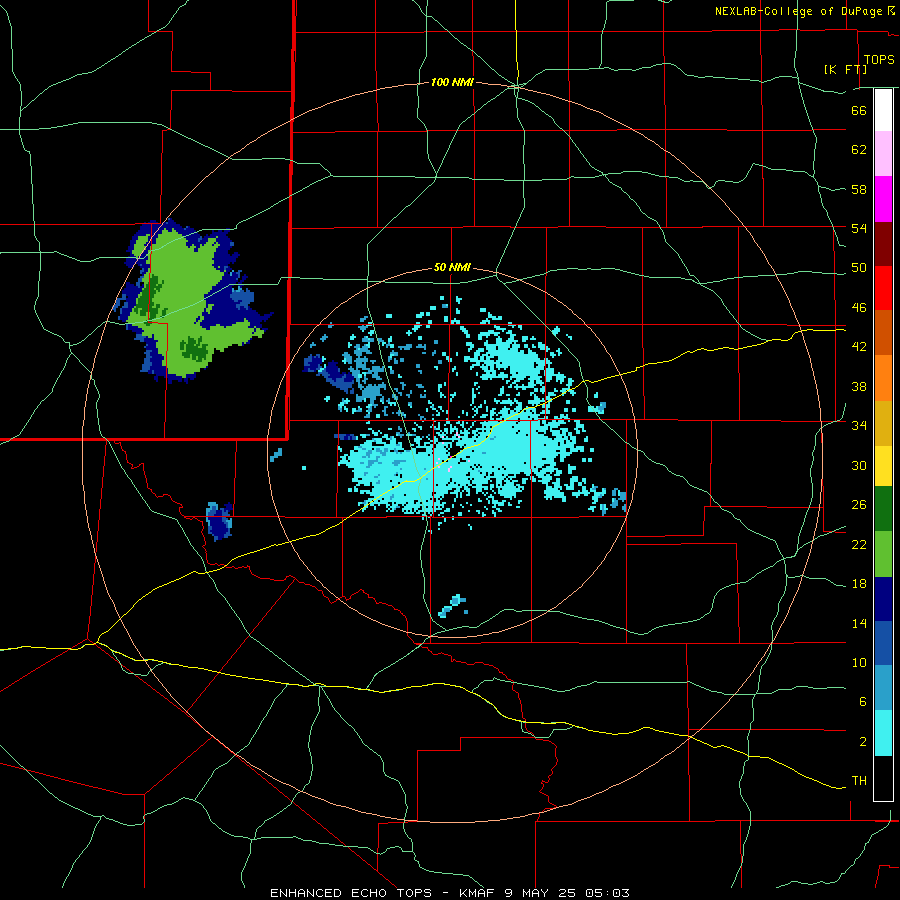Click the cyan 10 kft legend swatch
900x900 pixels.
pos(883,733)
